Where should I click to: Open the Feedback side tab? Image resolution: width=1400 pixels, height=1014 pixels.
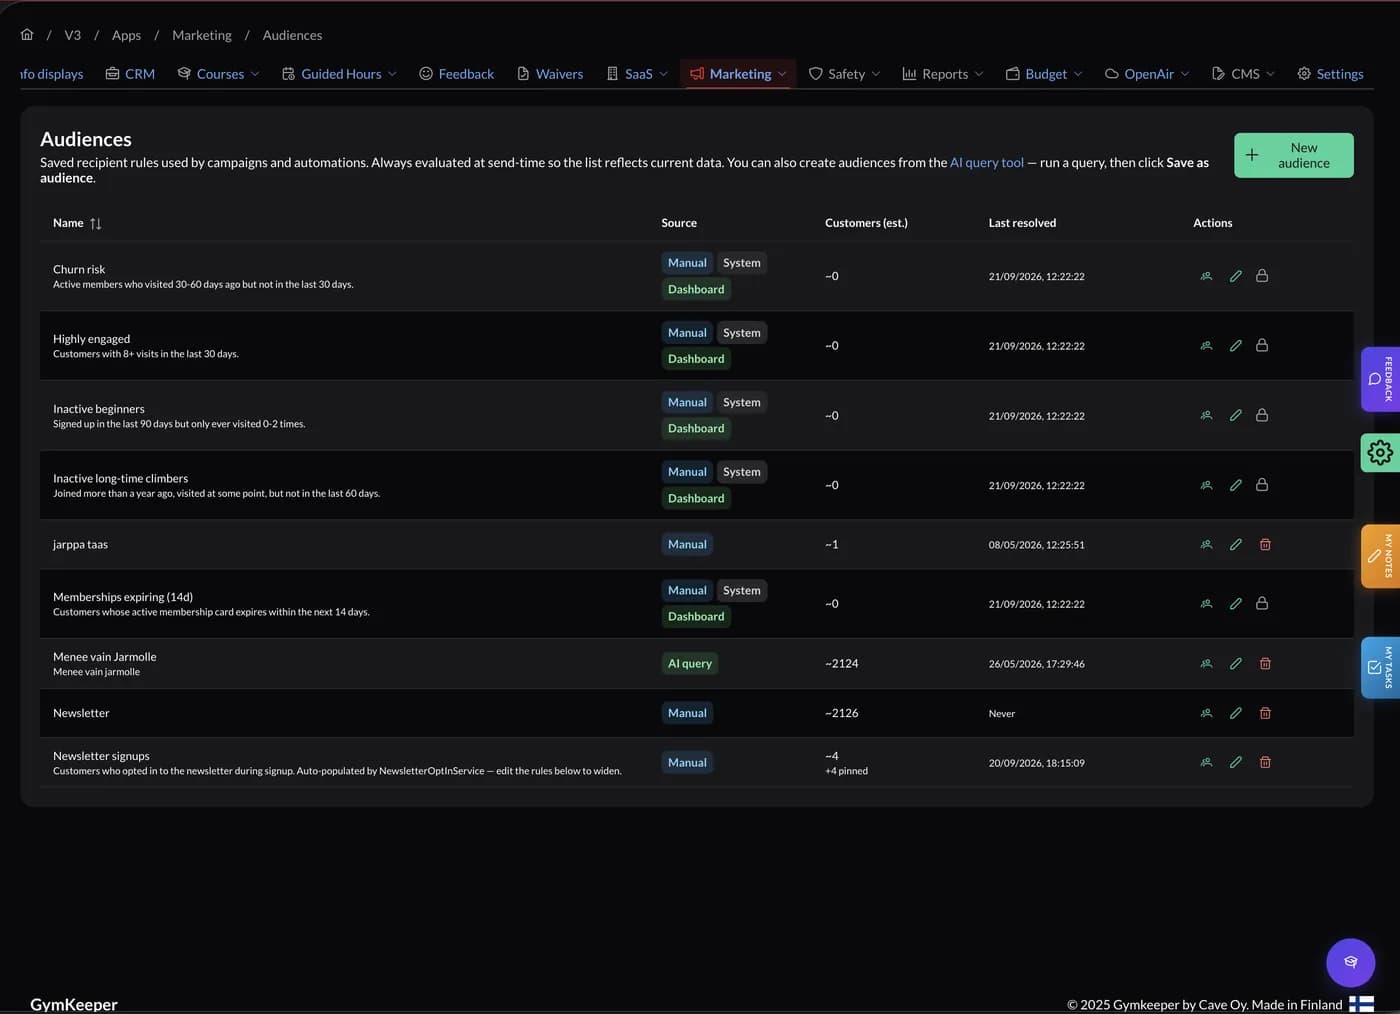1380,379
